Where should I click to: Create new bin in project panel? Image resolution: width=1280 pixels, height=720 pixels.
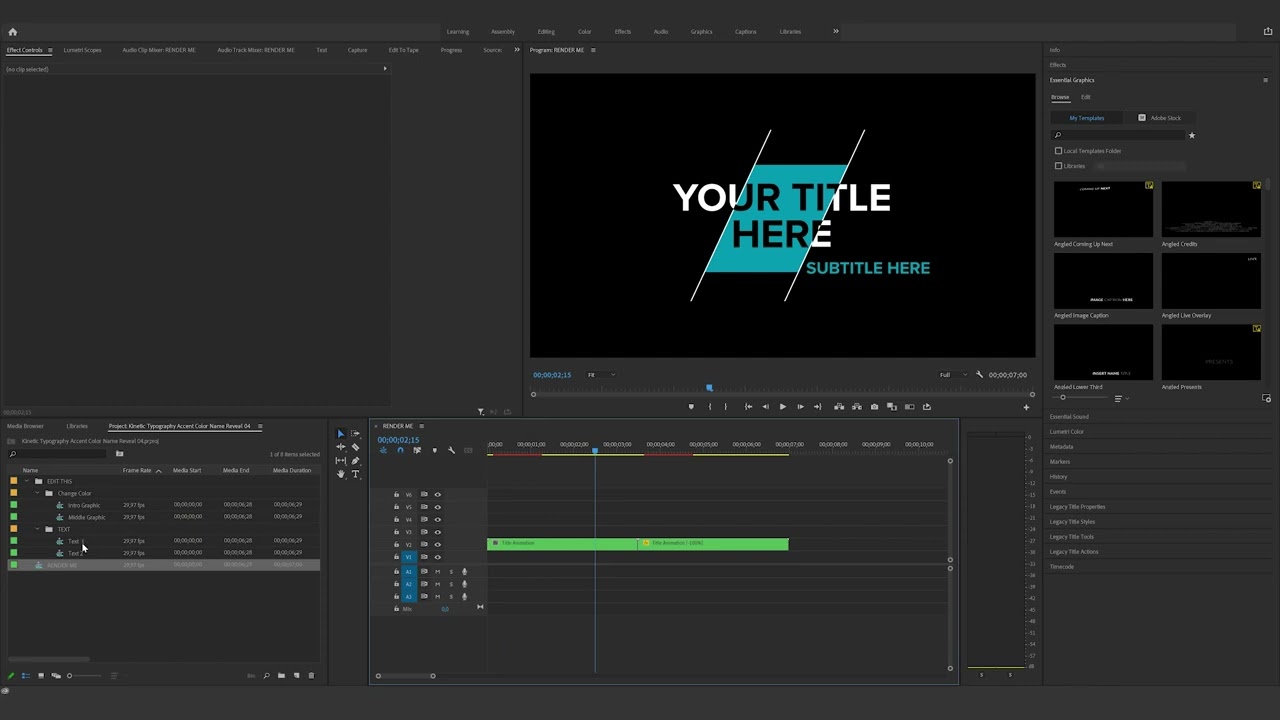[281, 676]
